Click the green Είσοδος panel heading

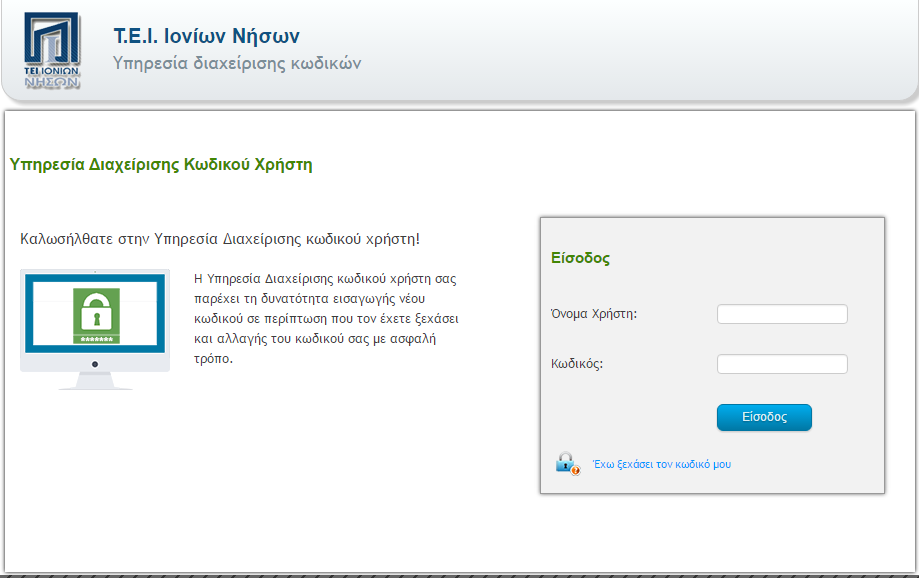point(580,259)
